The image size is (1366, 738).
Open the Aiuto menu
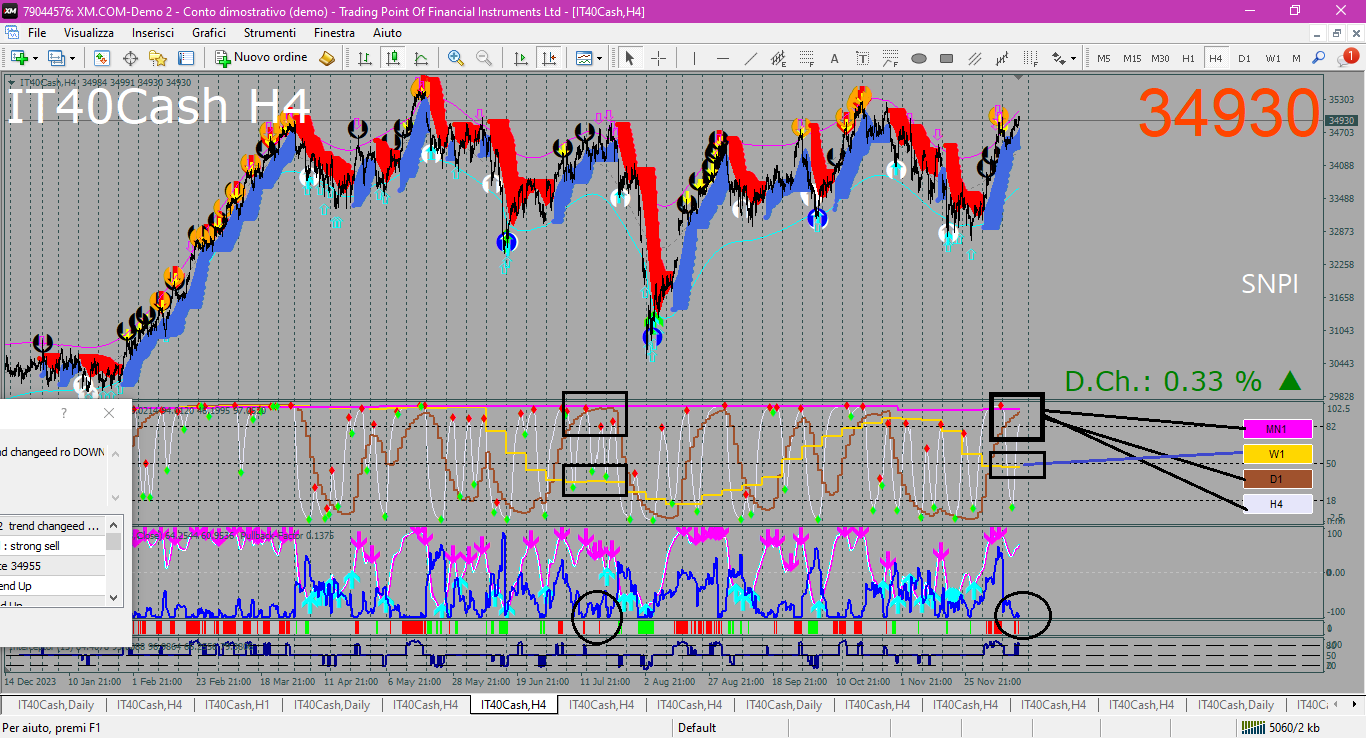[x=387, y=32]
